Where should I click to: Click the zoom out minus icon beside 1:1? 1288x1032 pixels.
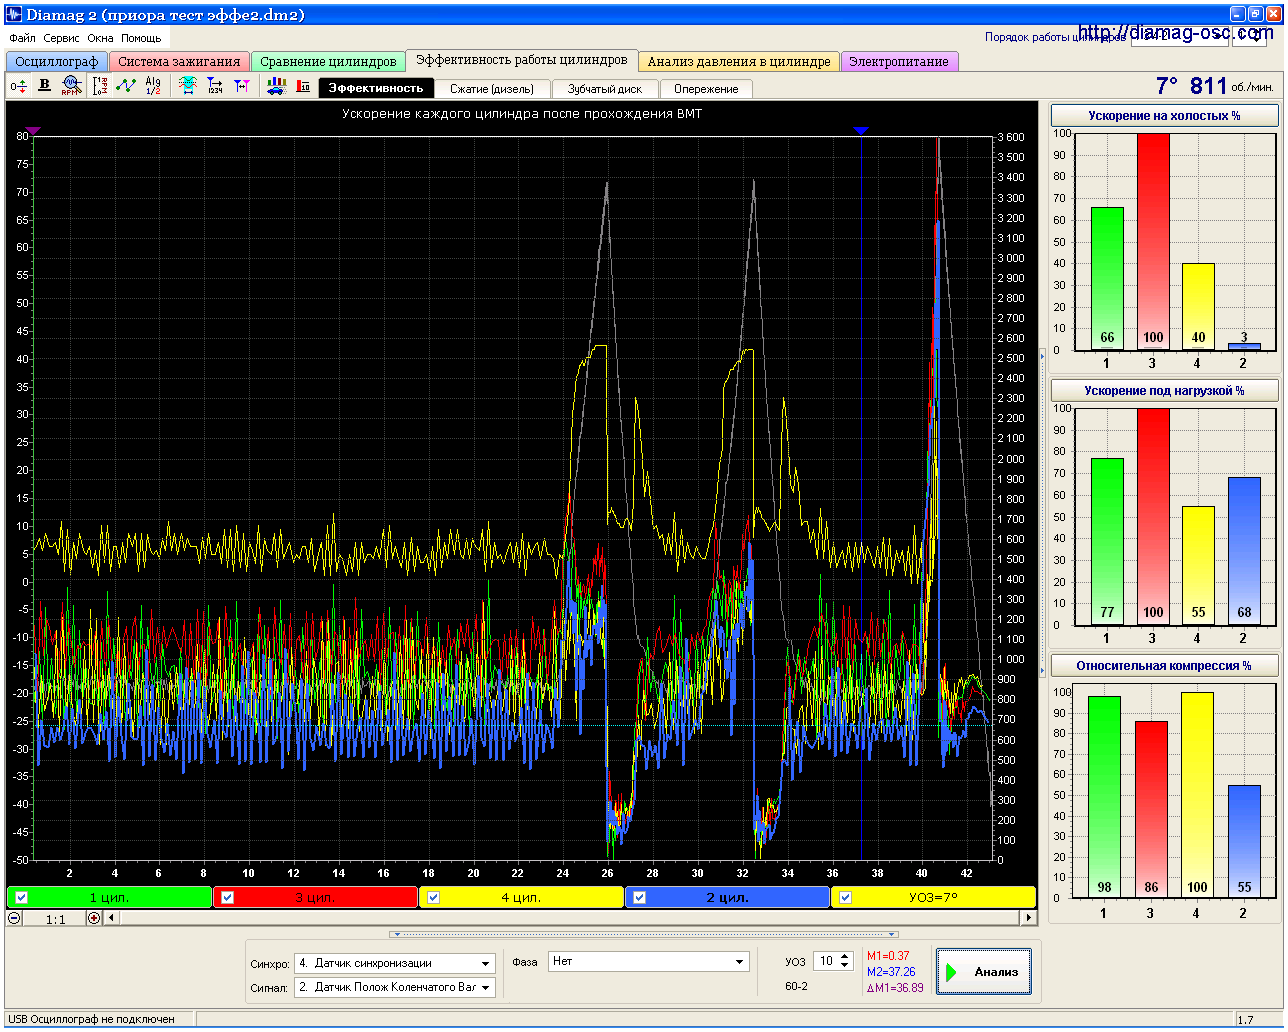[x=15, y=918]
